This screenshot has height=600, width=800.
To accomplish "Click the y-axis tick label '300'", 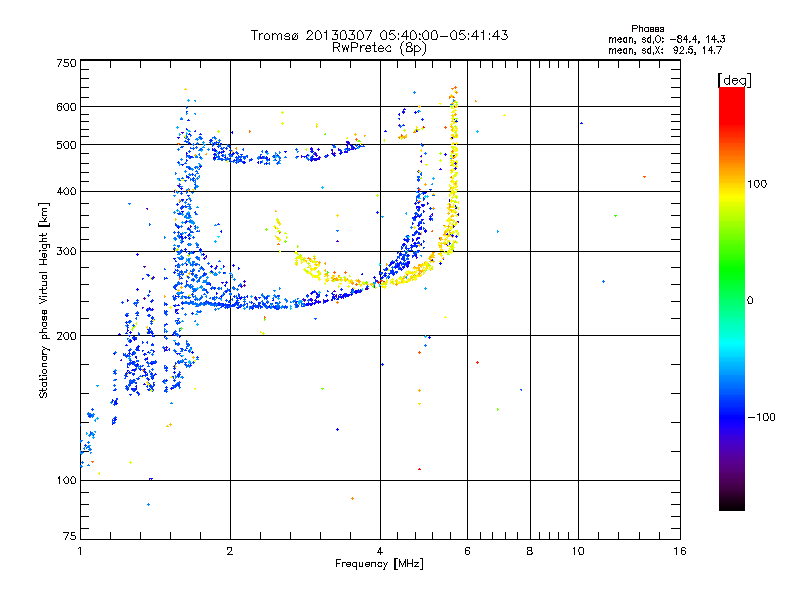I will [x=66, y=252].
